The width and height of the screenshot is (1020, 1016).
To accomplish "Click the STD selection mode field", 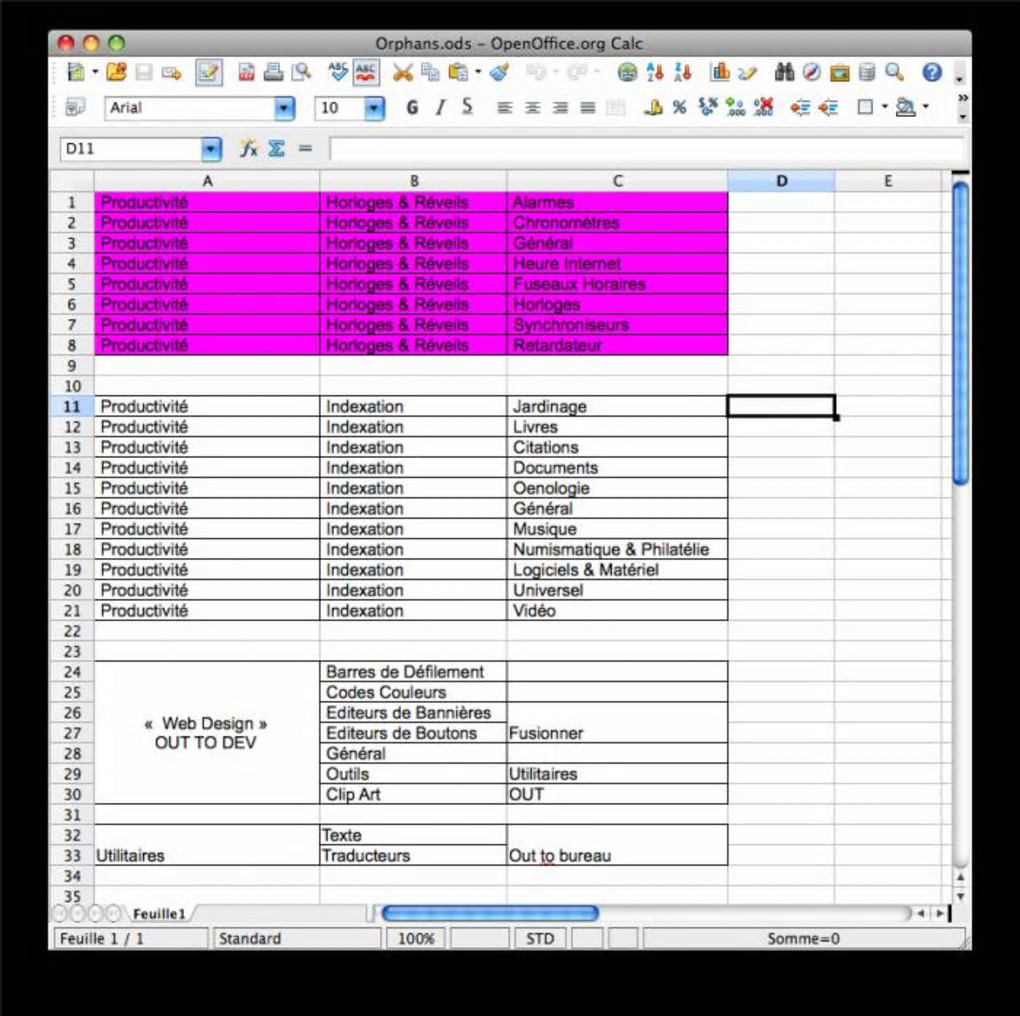I will 540,939.
